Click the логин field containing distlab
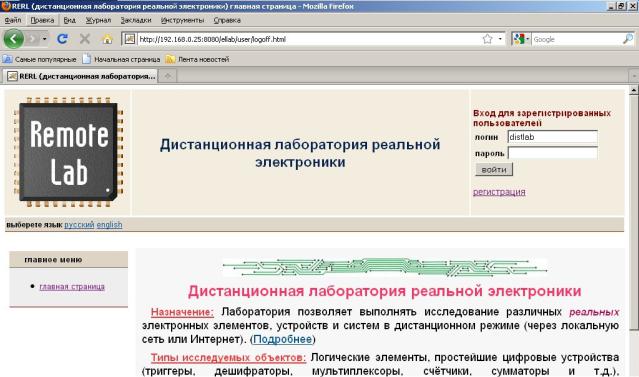Screen dimensions: 639x377 [x=552, y=137]
